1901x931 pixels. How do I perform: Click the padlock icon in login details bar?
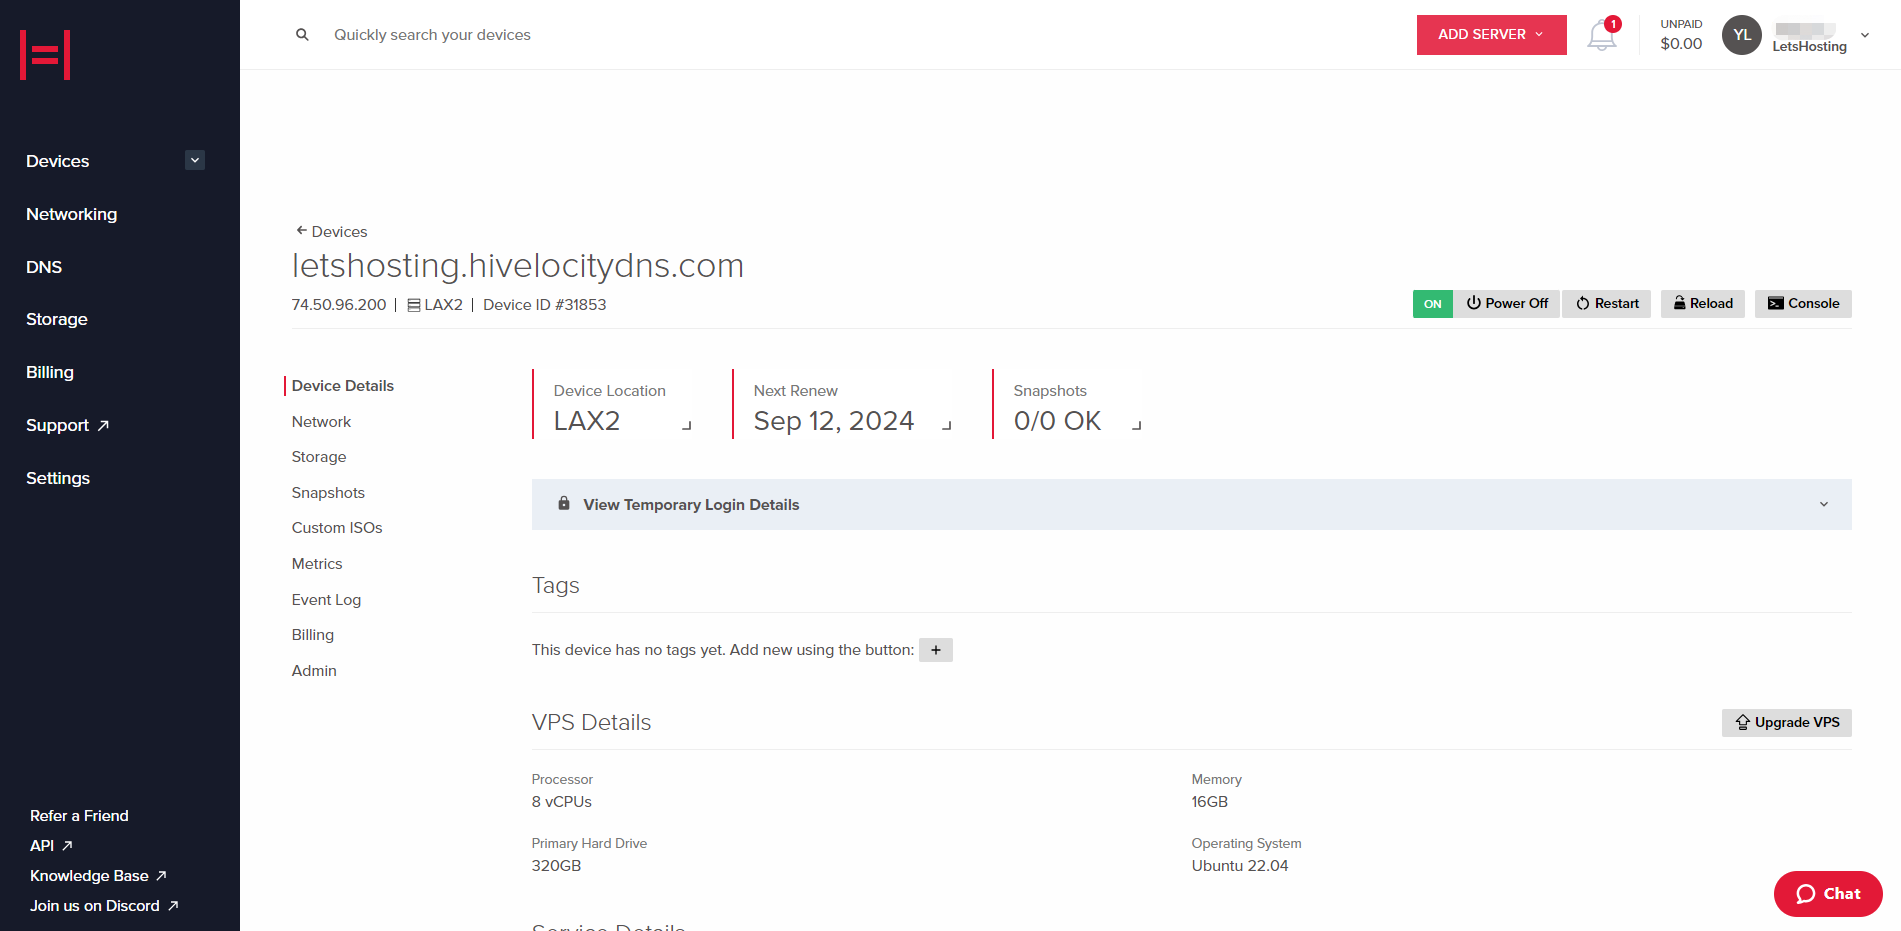564,504
